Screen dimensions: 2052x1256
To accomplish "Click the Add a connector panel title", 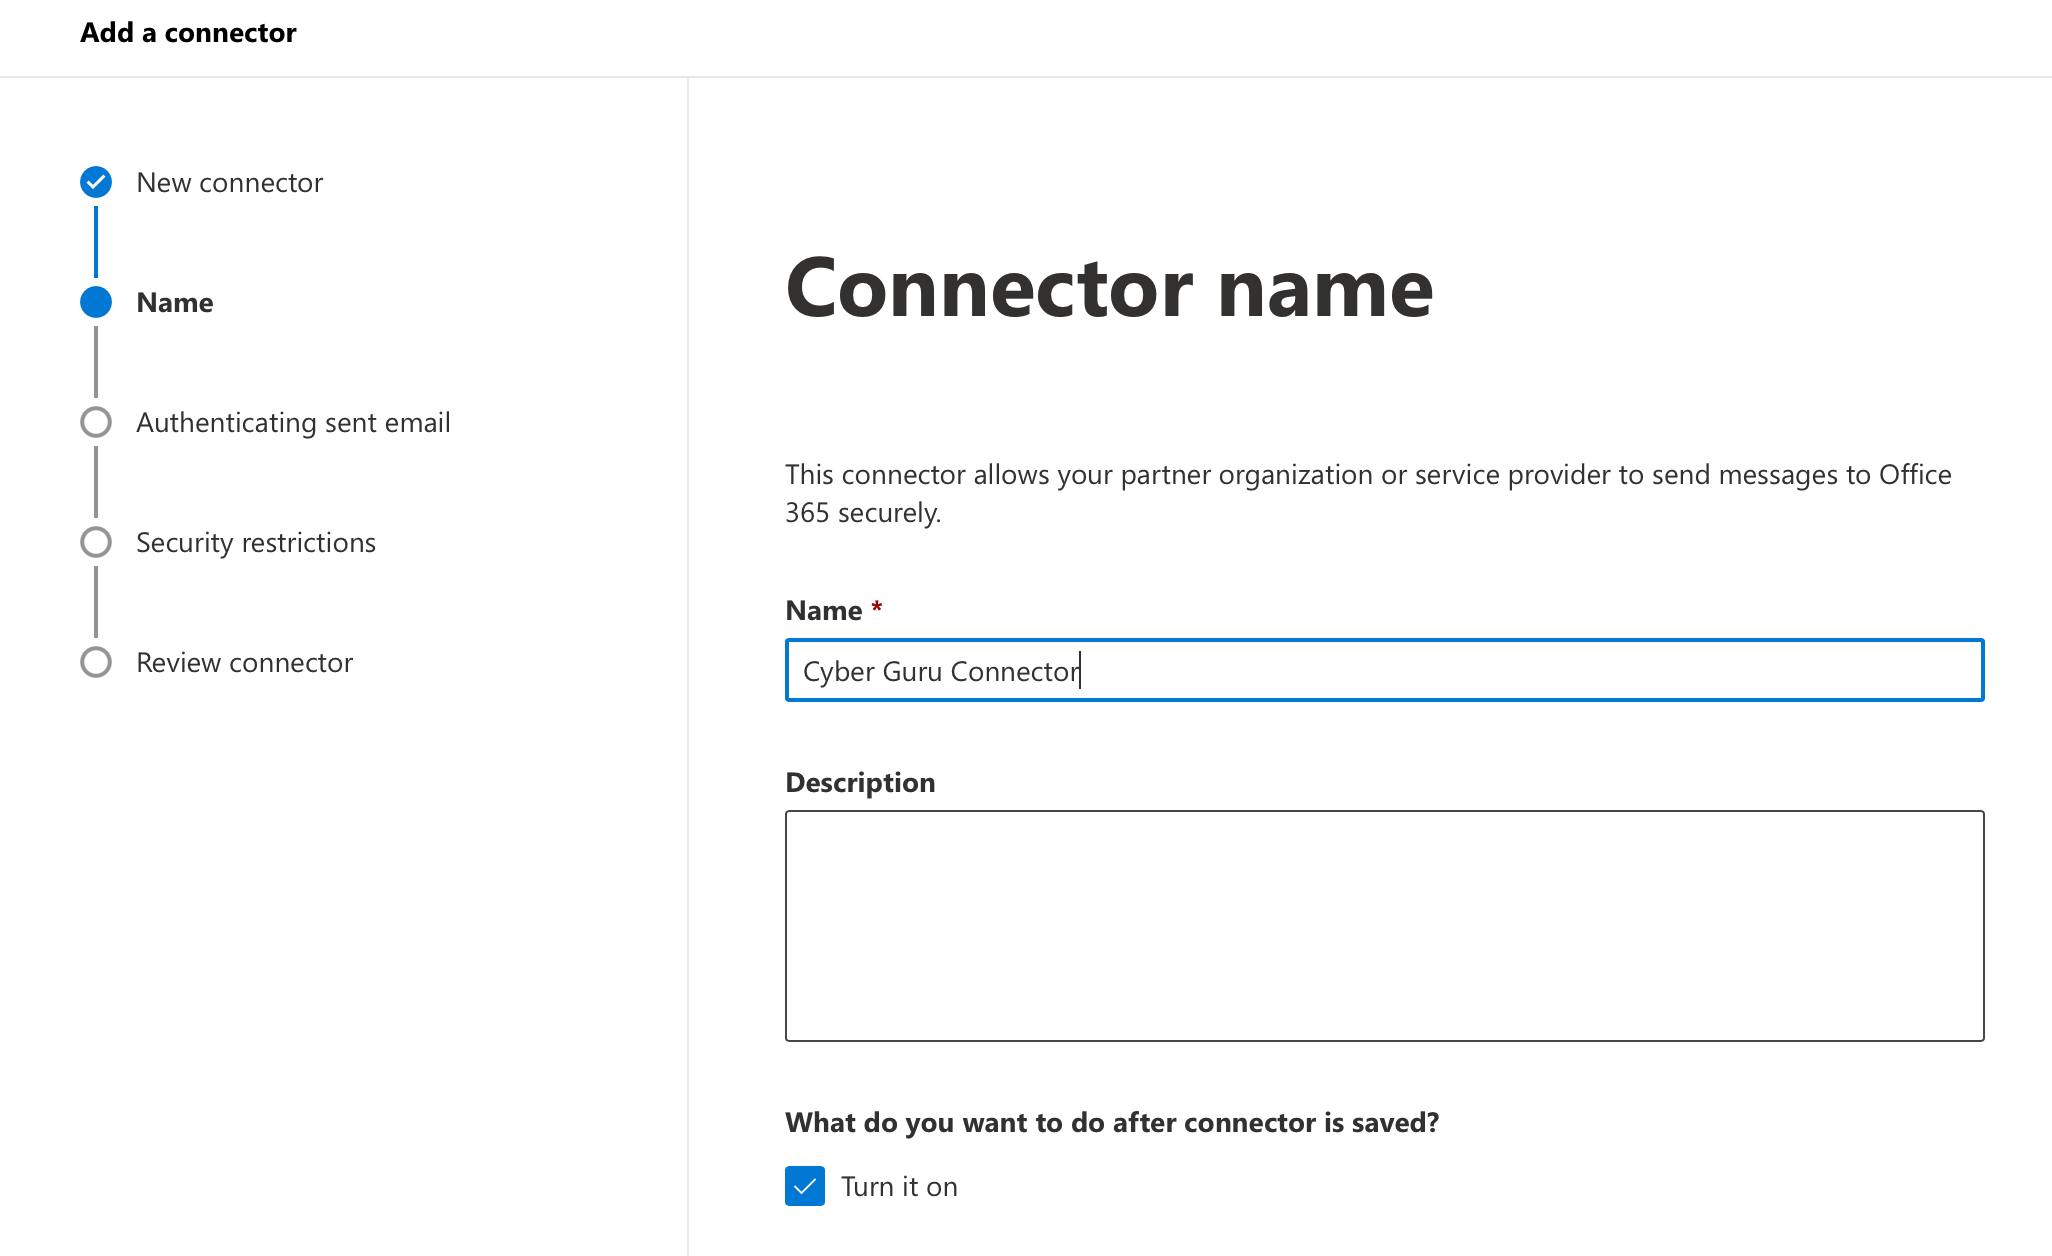I will [x=188, y=33].
